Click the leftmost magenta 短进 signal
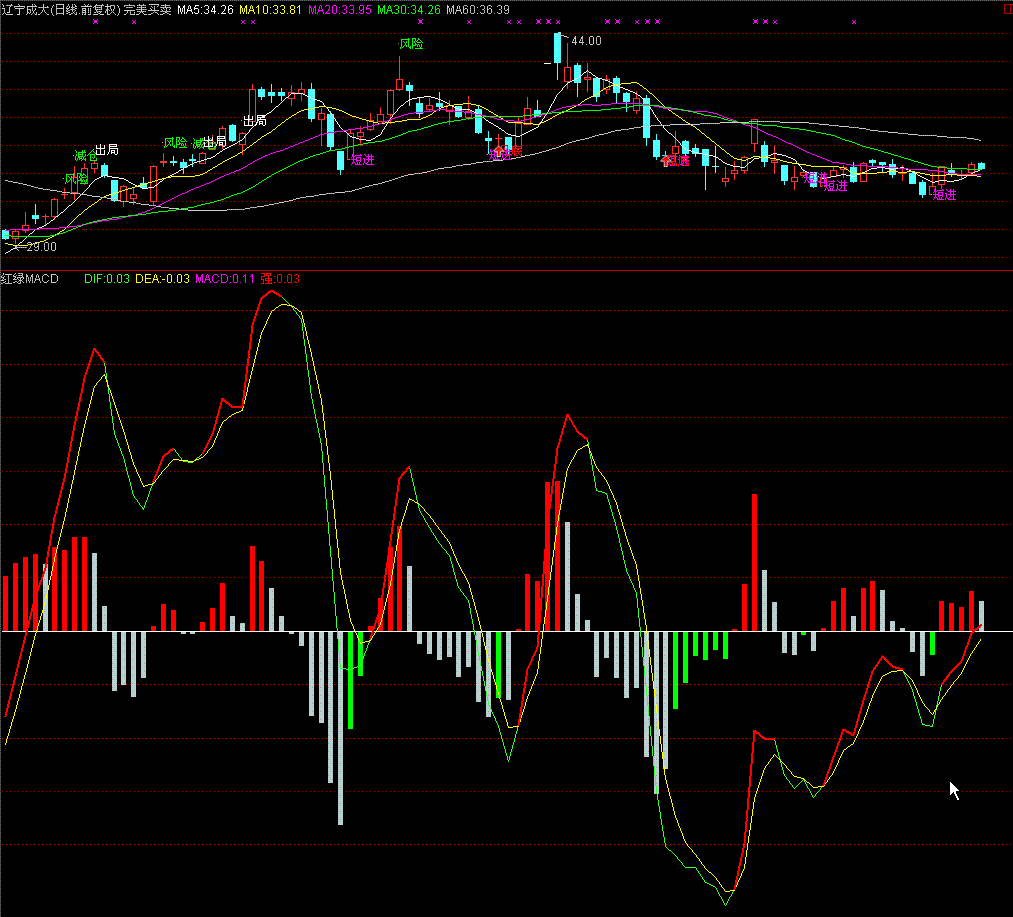1013x917 pixels. pos(362,160)
